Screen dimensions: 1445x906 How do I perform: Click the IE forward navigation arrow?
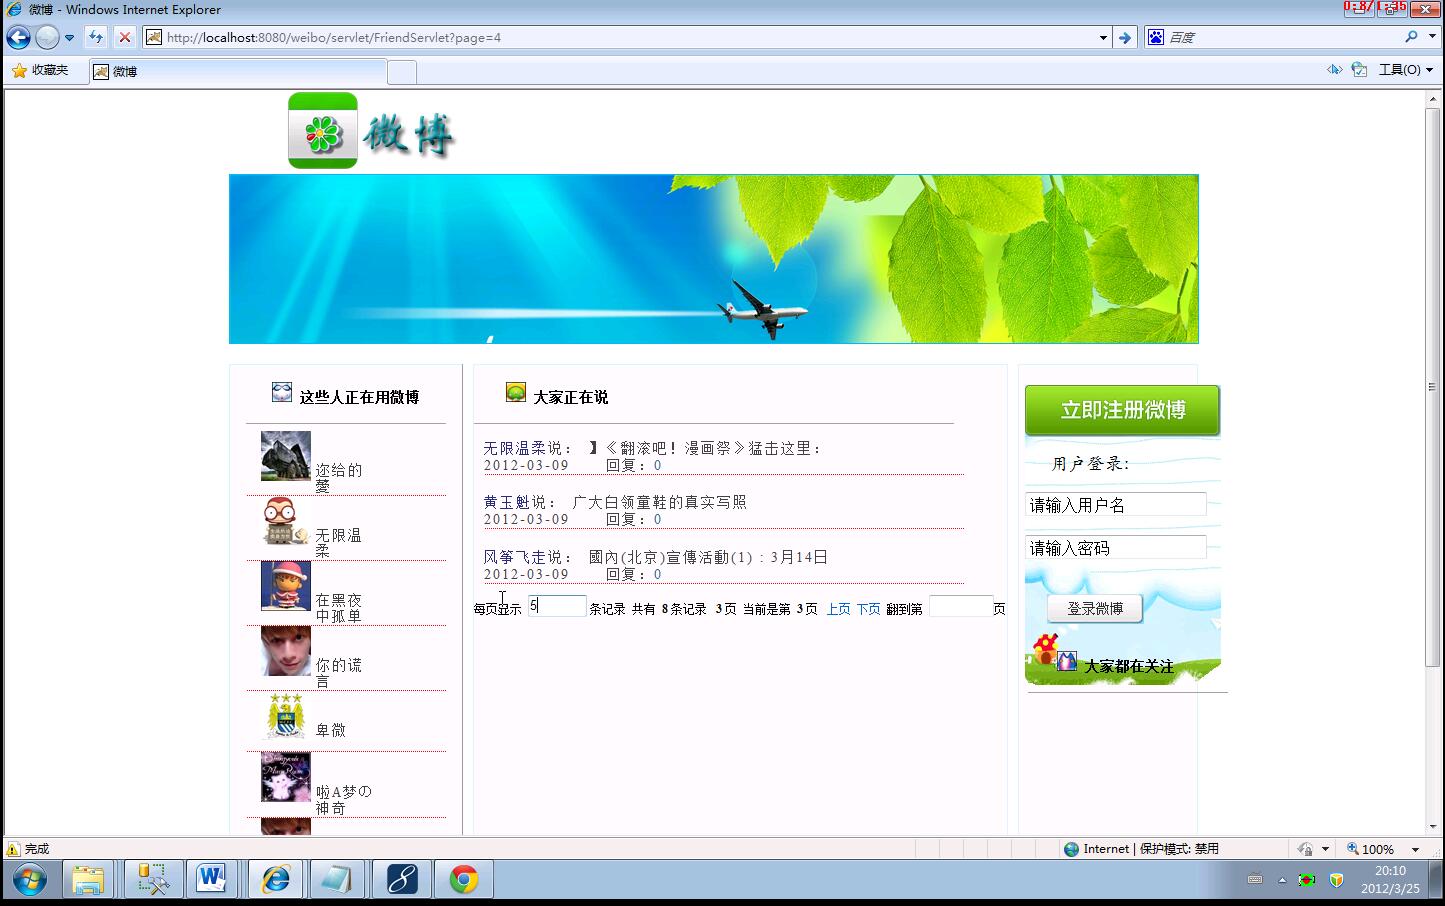click(47, 38)
